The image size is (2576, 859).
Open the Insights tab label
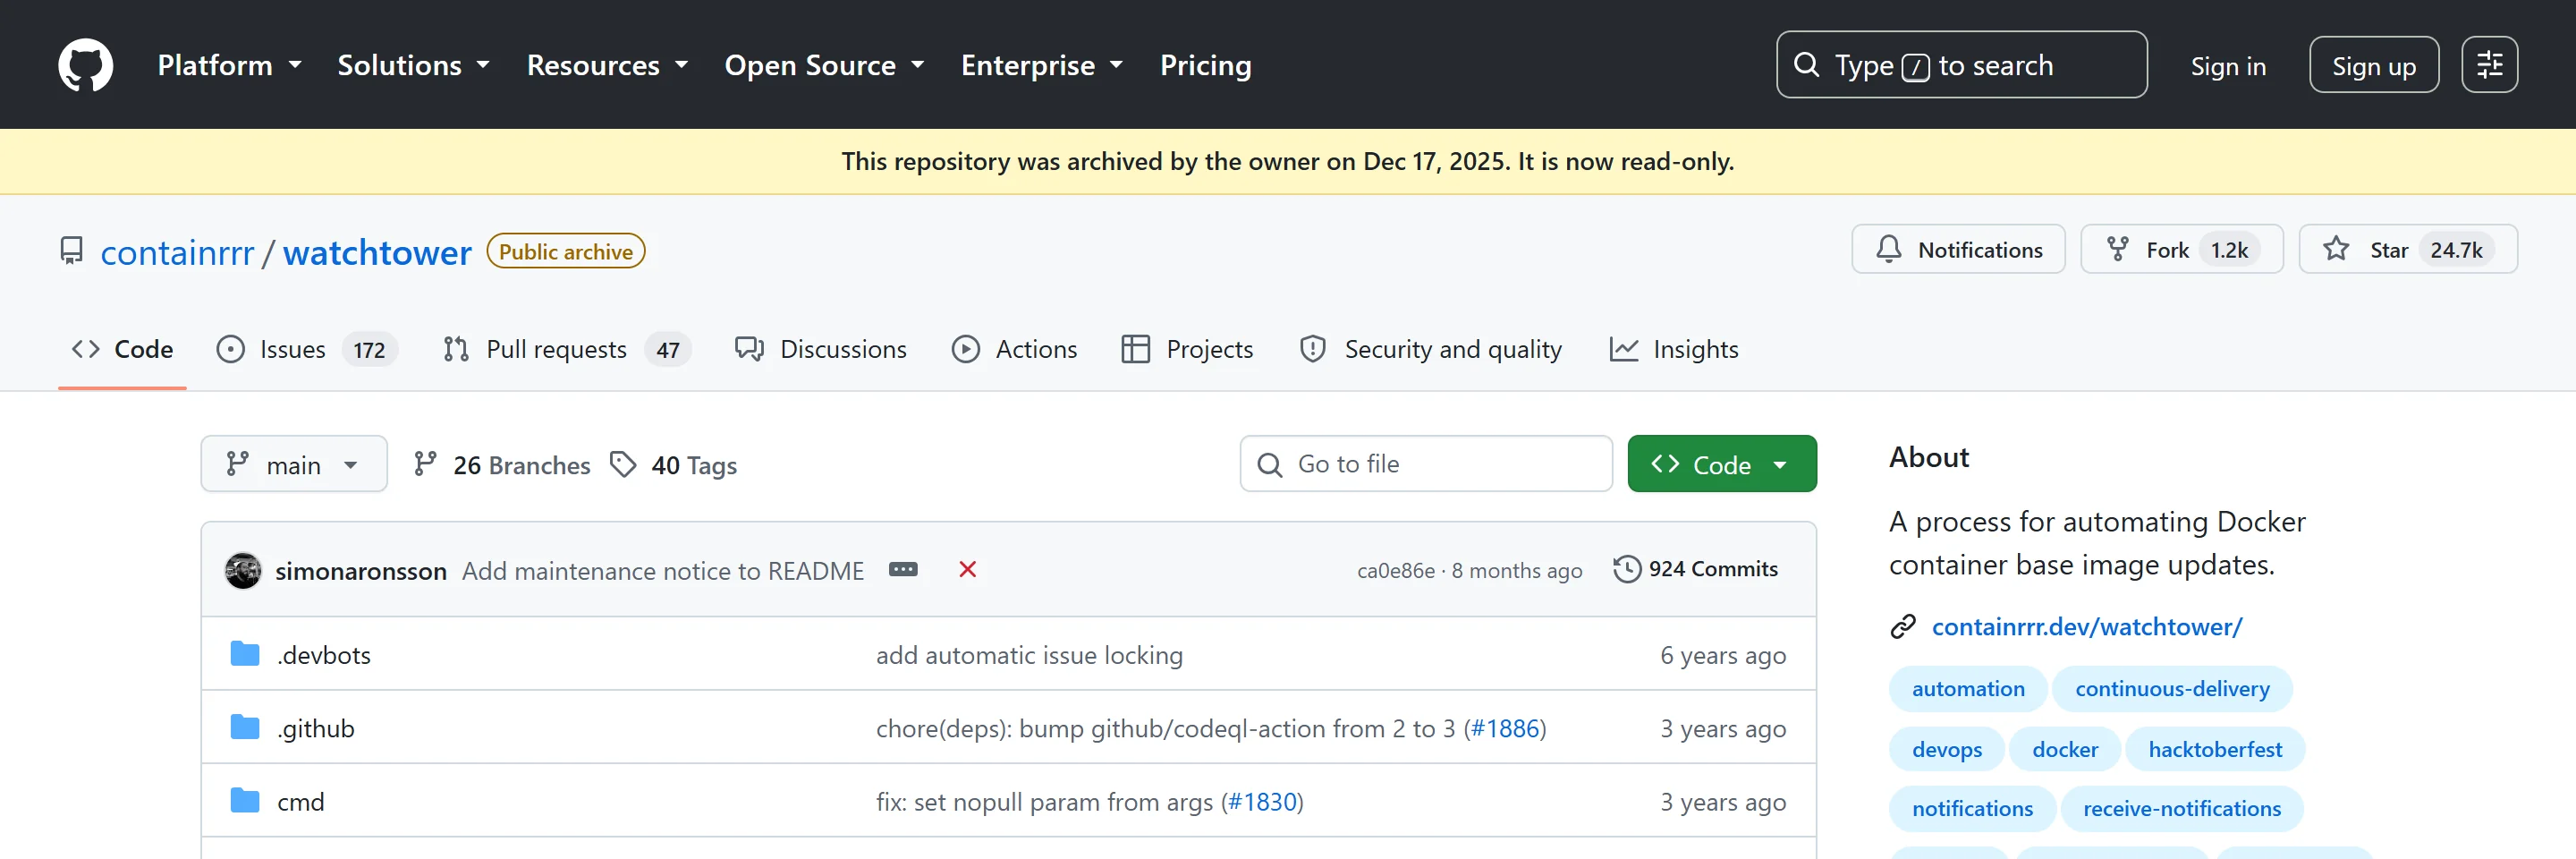[1695, 349]
